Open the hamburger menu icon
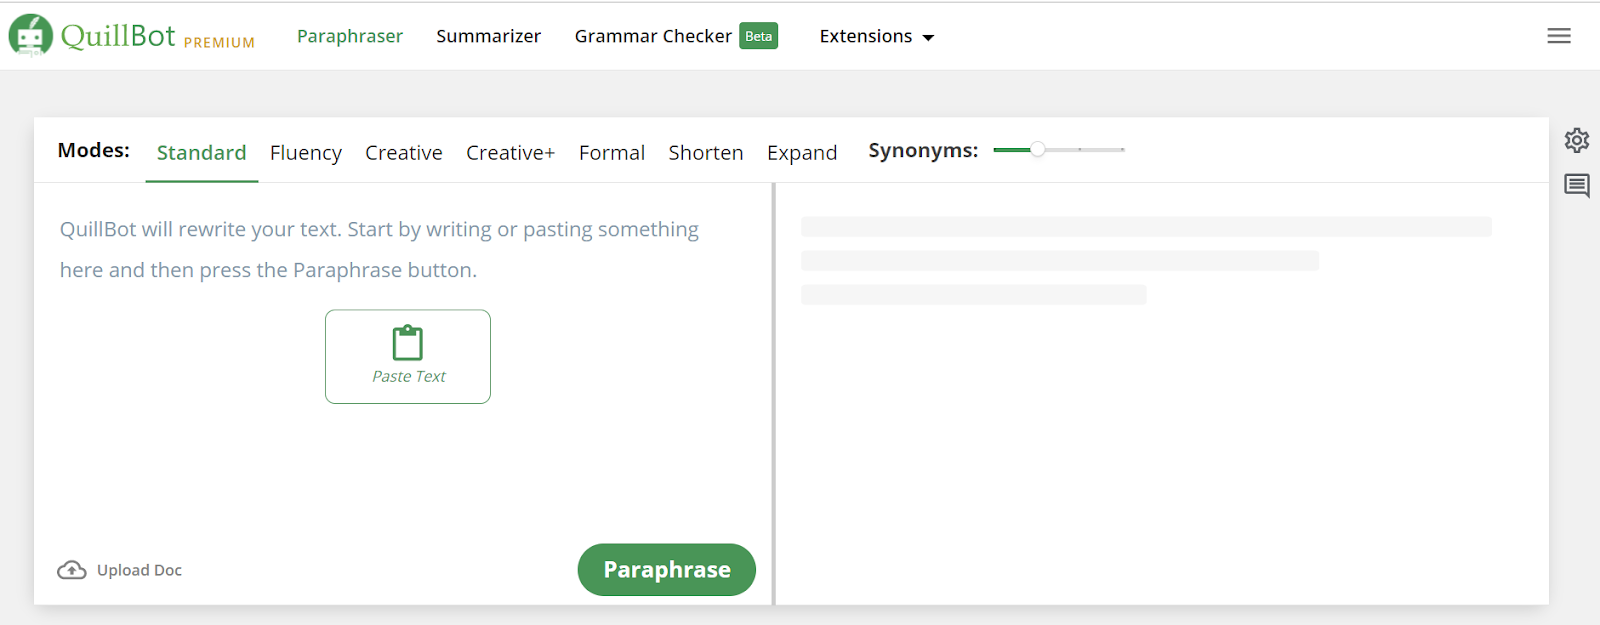1600x625 pixels. 1559,36
